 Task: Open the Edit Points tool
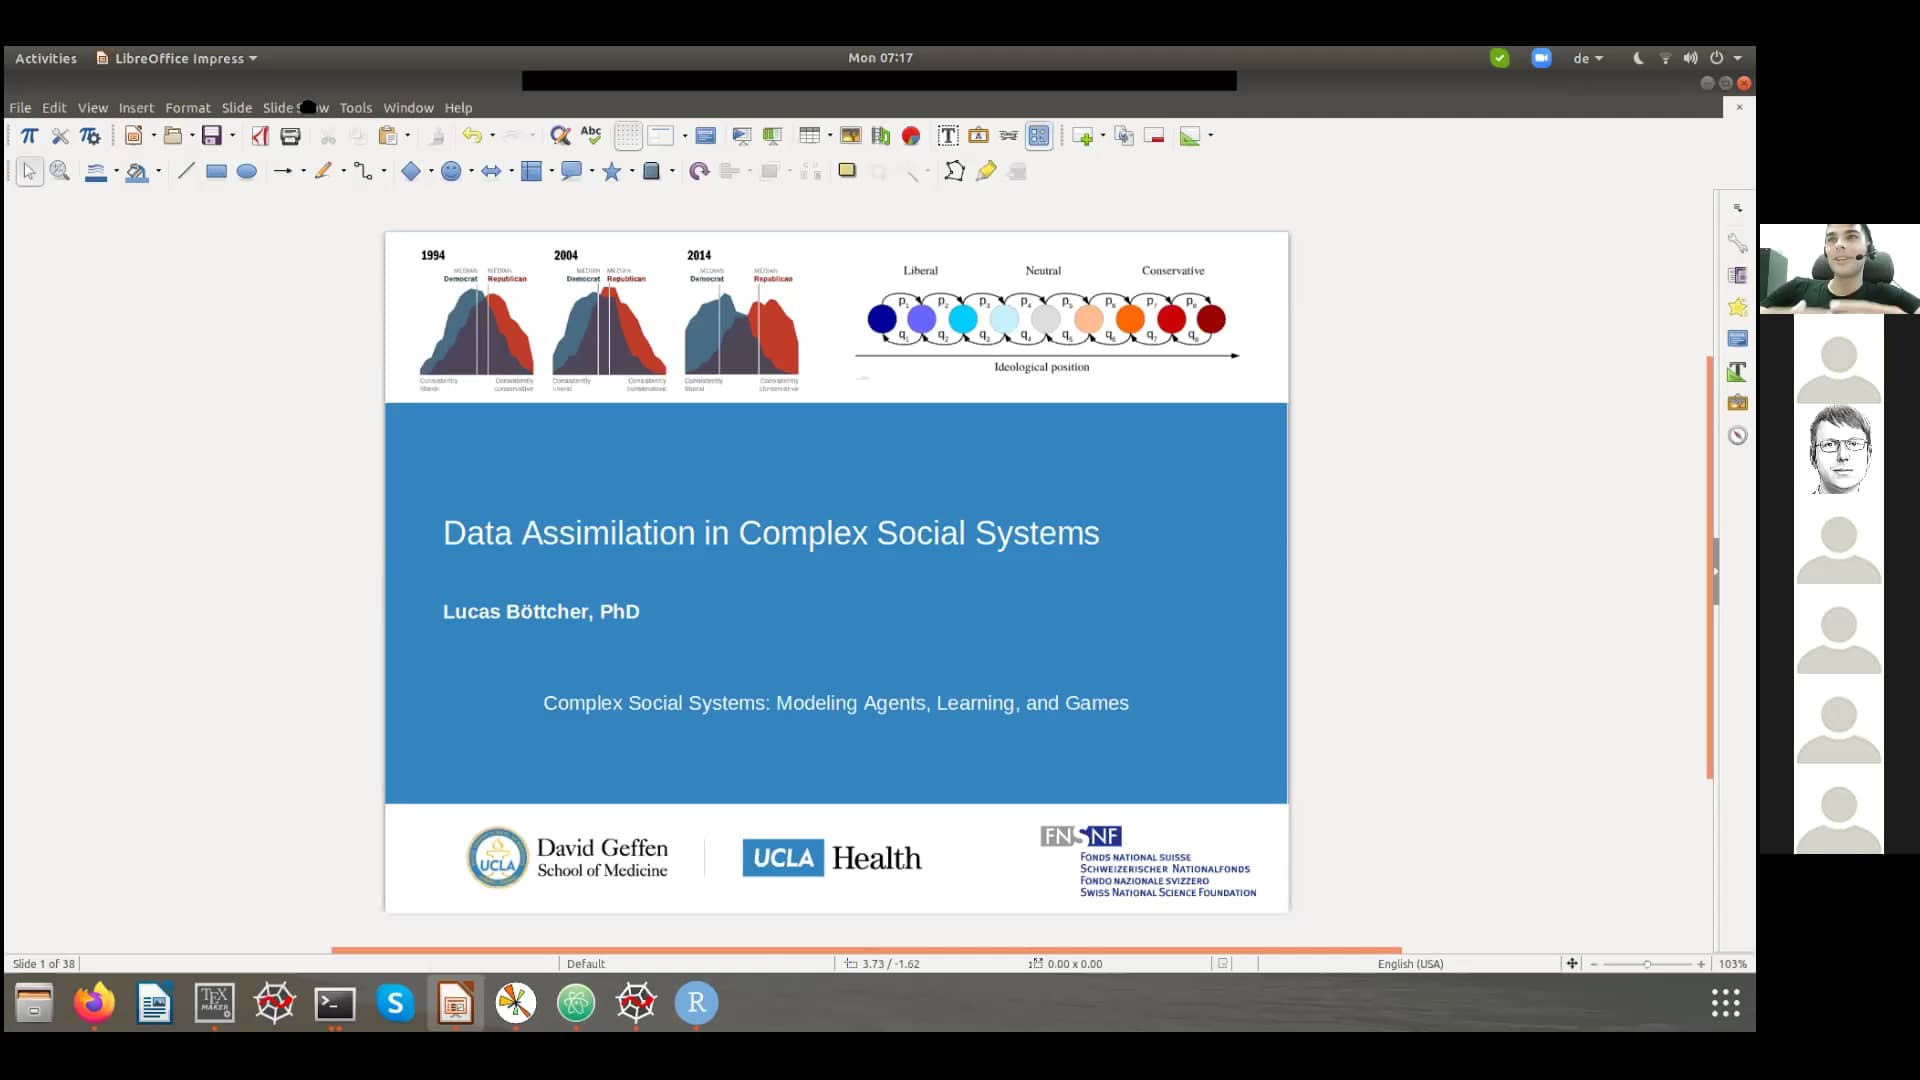point(954,172)
